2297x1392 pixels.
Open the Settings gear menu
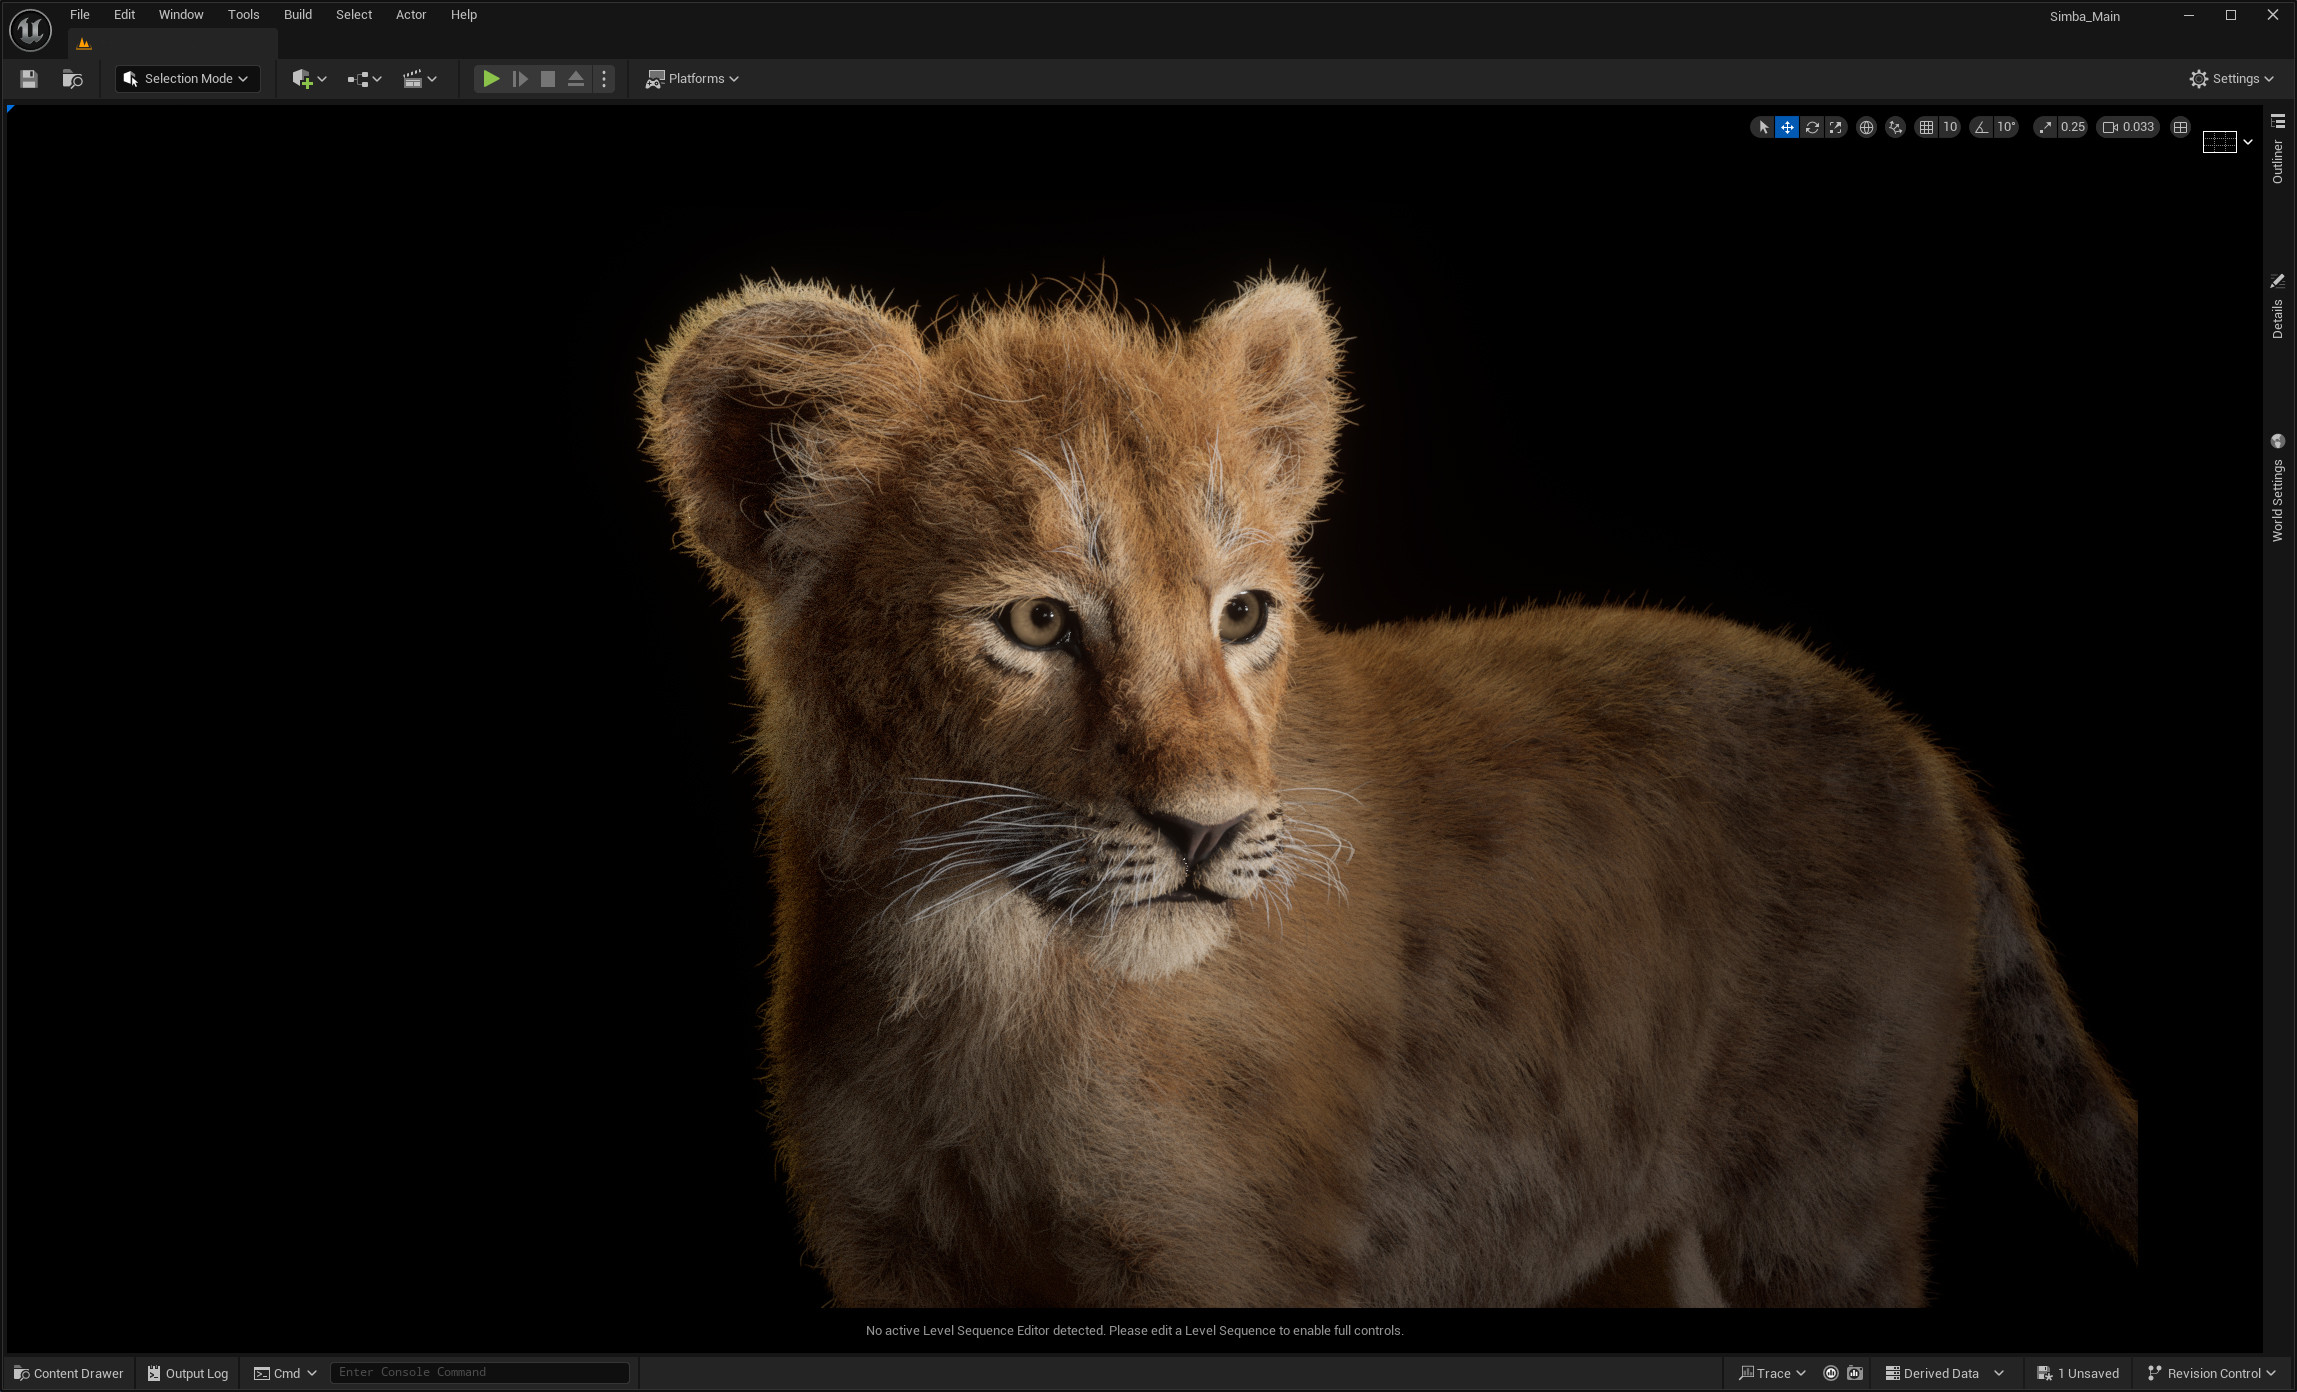click(x=2231, y=79)
